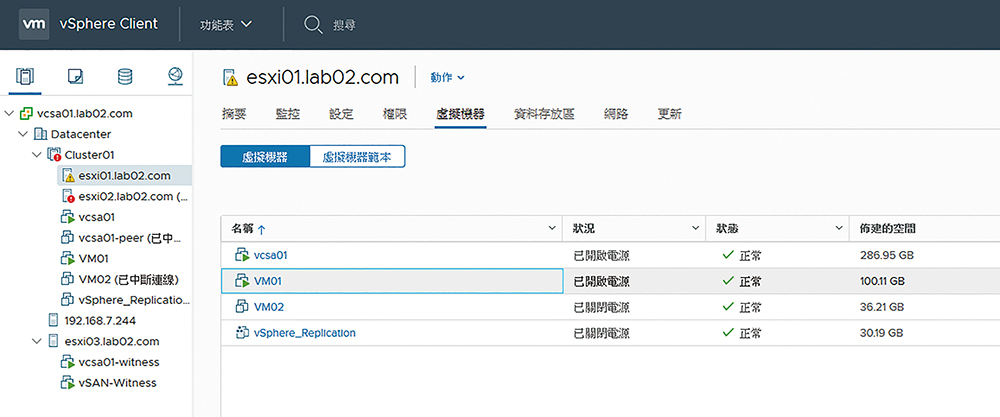The width and height of the screenshot is (1000, 417).
Task: Switch to the 更新 tab
Action: 670,114
